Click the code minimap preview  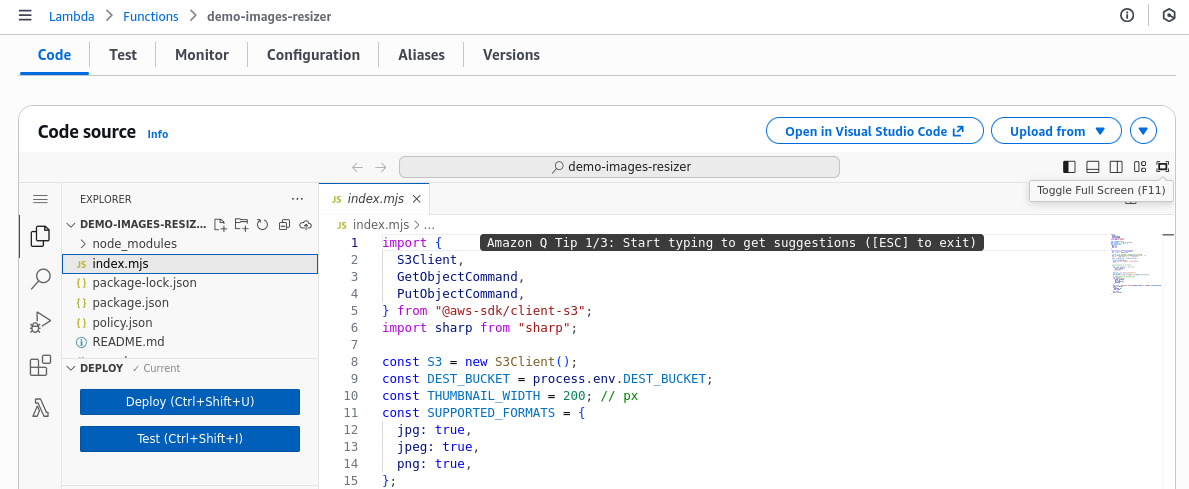[x=1134, y=265]
